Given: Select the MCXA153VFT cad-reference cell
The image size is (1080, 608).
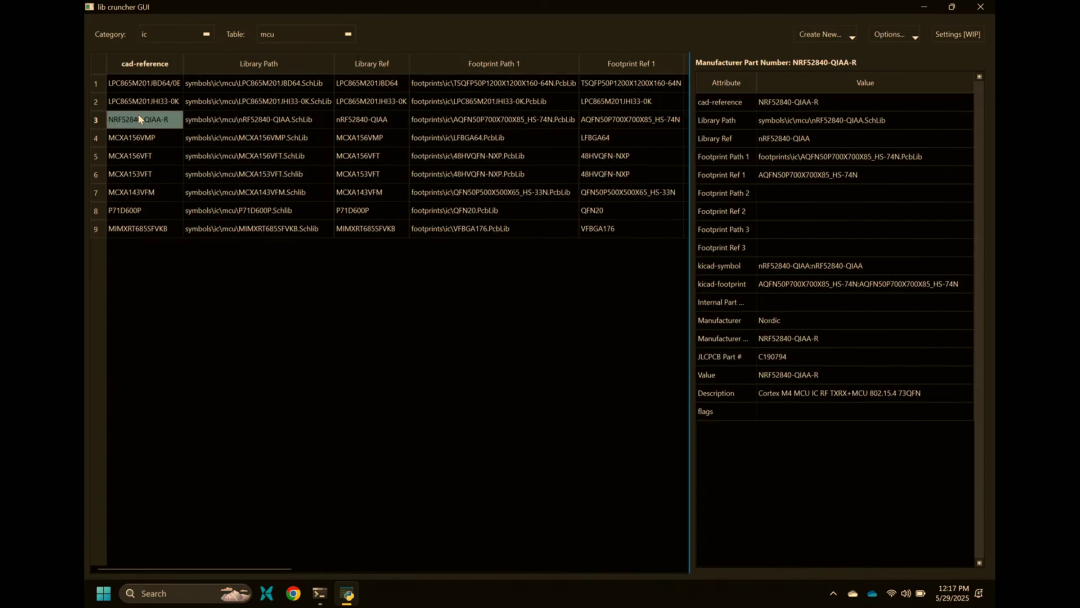Looking at the screenshot, I should 145,174.
